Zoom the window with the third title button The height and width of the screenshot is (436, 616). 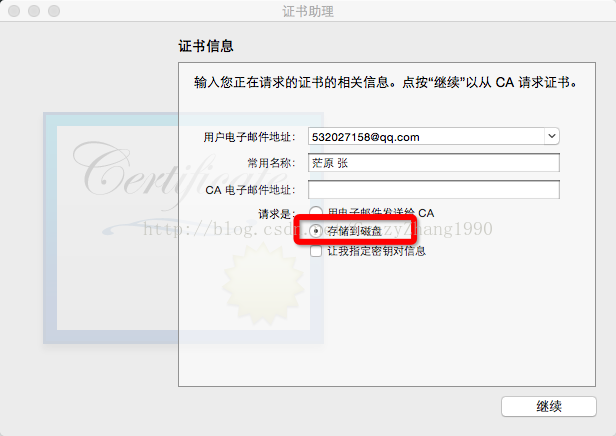pos(54,11)
